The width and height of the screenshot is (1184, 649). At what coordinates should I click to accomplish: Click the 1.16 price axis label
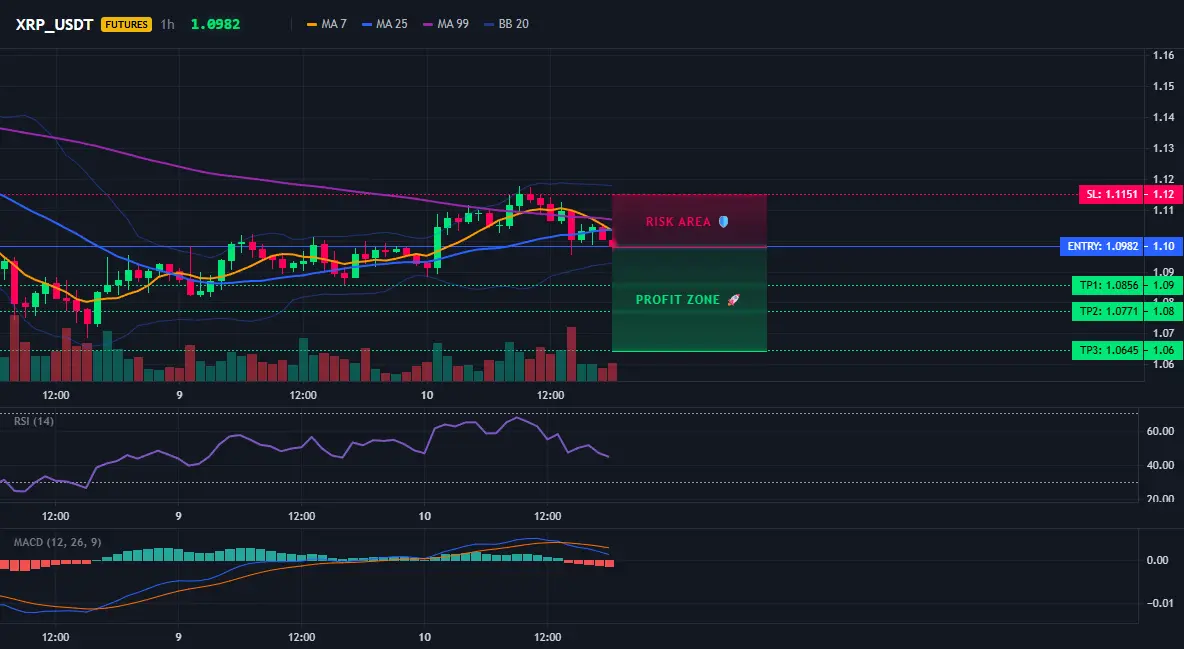click(1164, 55)
